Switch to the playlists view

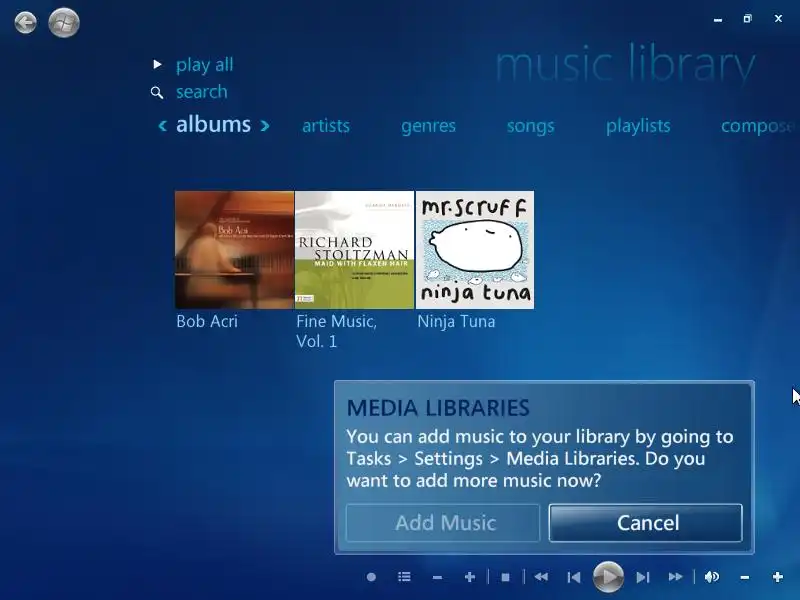(x=638, y=126)
